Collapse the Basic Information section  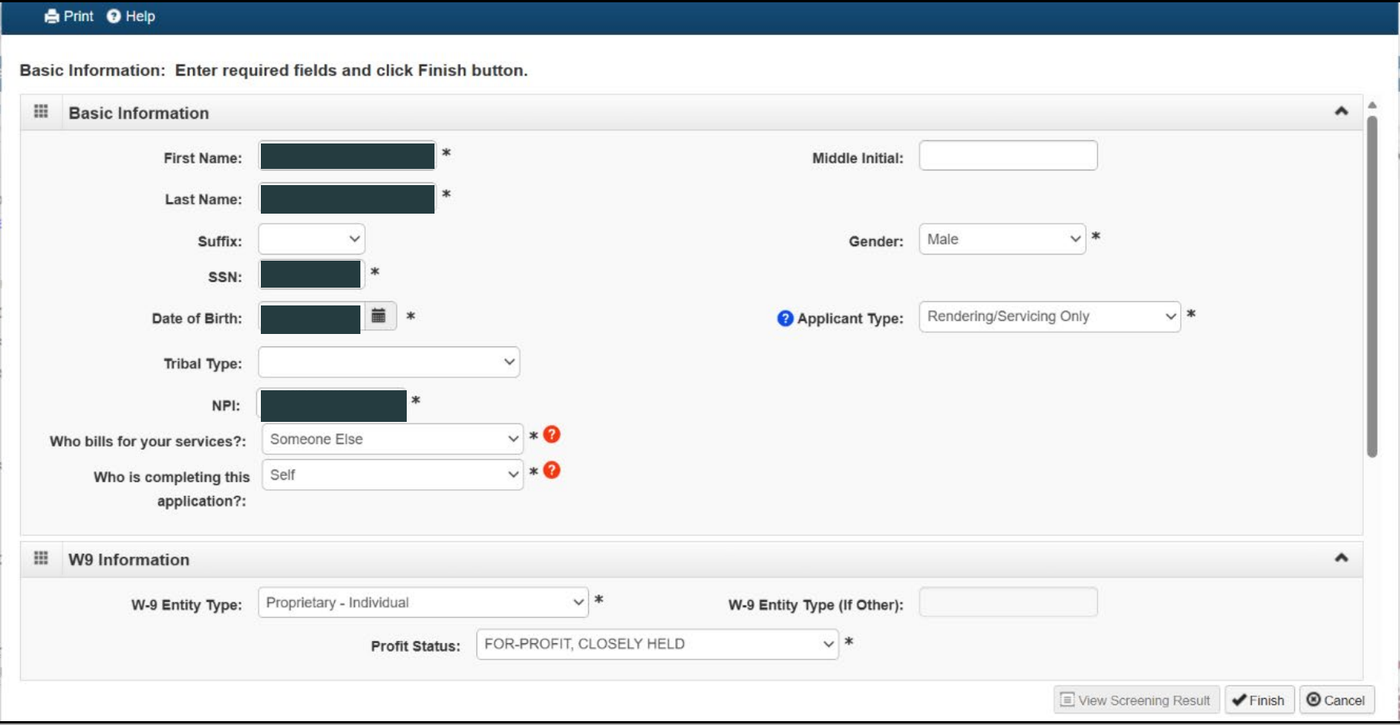click(1342, 112)
